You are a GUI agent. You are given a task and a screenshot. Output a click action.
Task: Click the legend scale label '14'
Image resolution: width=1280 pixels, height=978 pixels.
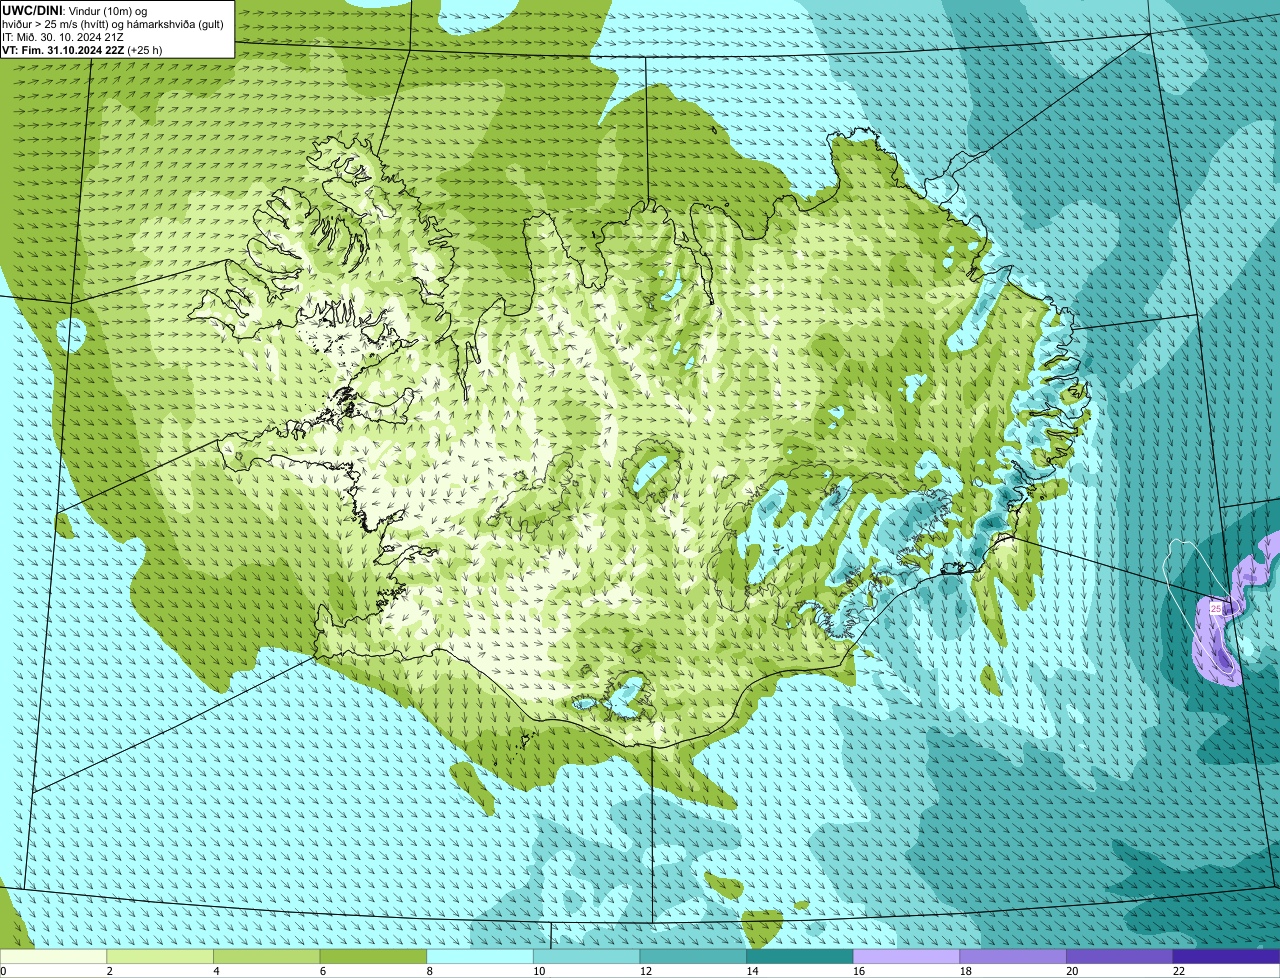pyautogui.click(x=752, y=971)
